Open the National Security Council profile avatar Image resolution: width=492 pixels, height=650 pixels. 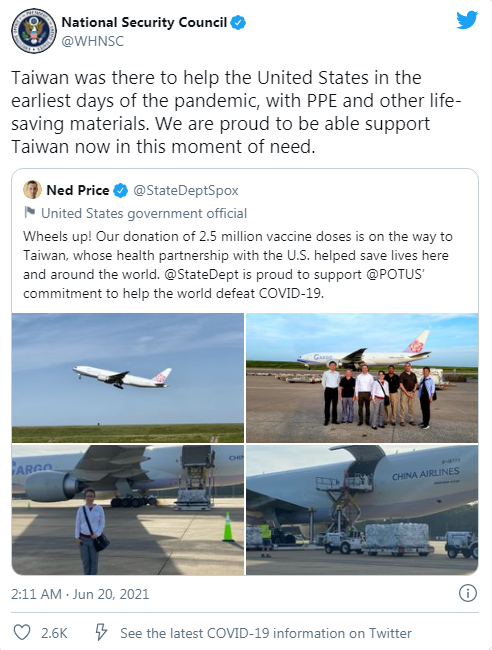pos(34,31)
